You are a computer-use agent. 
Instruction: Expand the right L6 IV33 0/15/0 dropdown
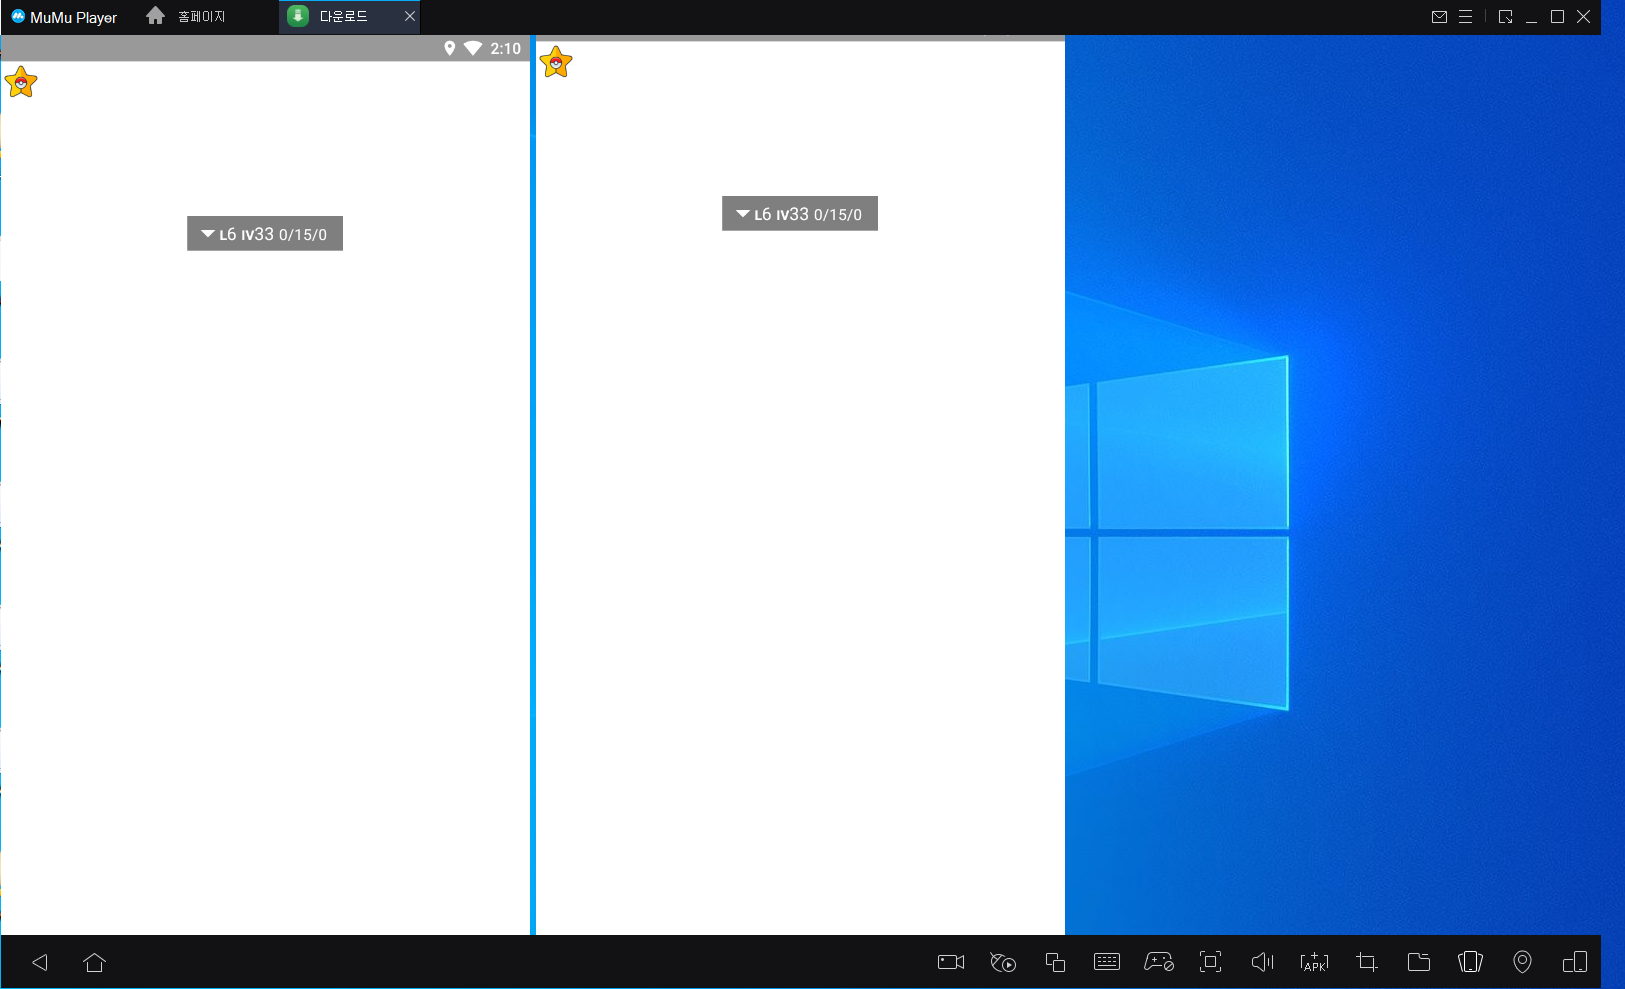pos(800,214)
